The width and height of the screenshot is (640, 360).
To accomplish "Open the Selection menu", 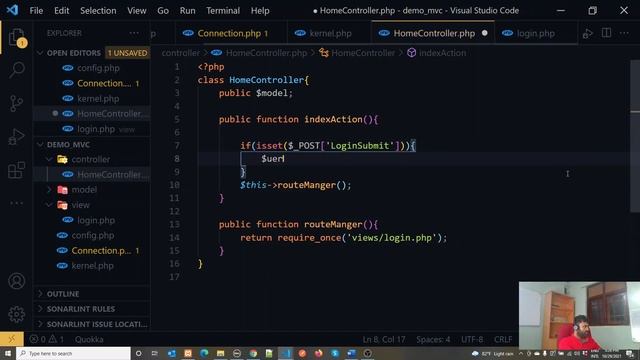I will click(x=98, y=11).
